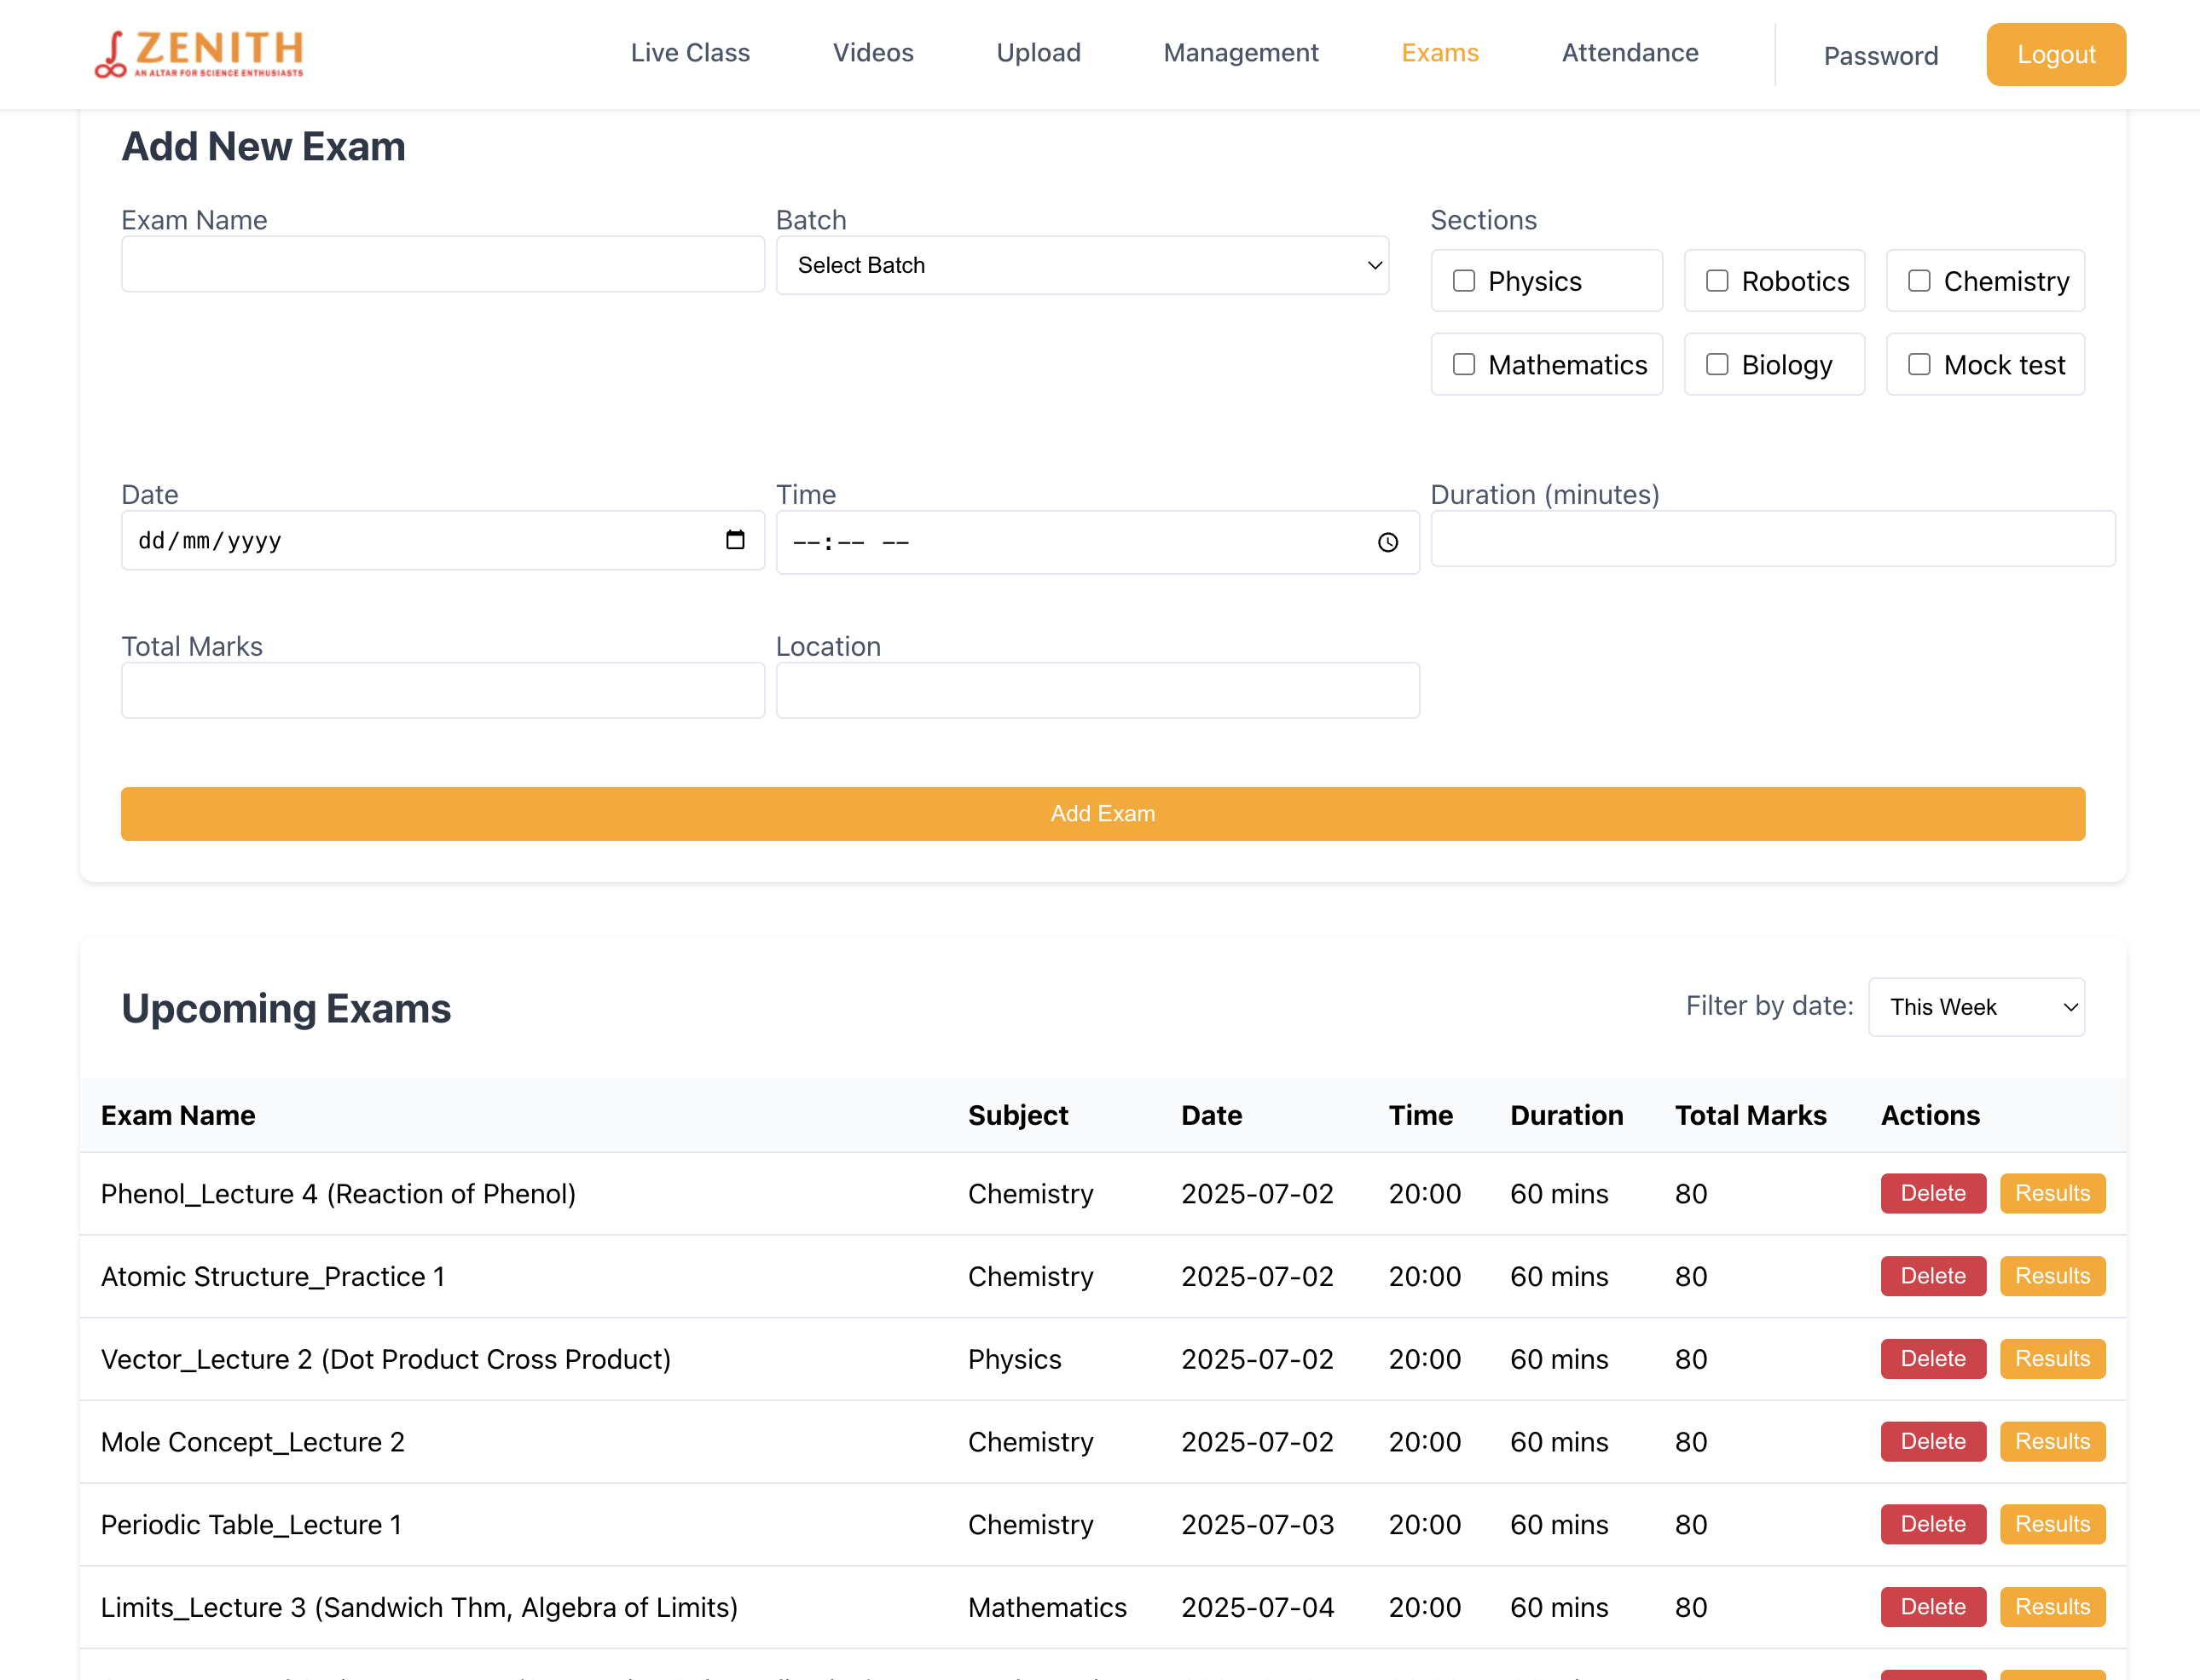Screen dimensions: 2200x1680
Task: Click the Logout button
Action: (x=2055, y=55)
